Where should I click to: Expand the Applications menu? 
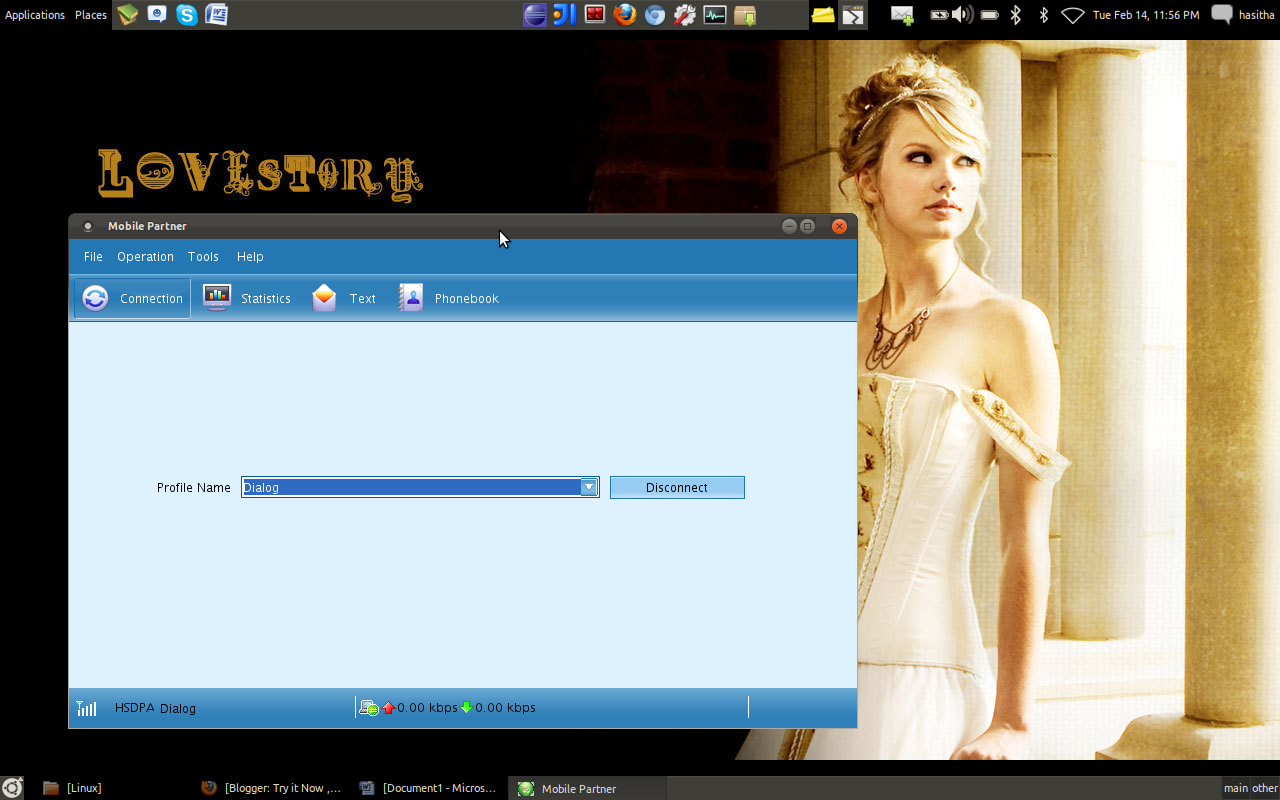pyautogui.click(x=35, y=14)
